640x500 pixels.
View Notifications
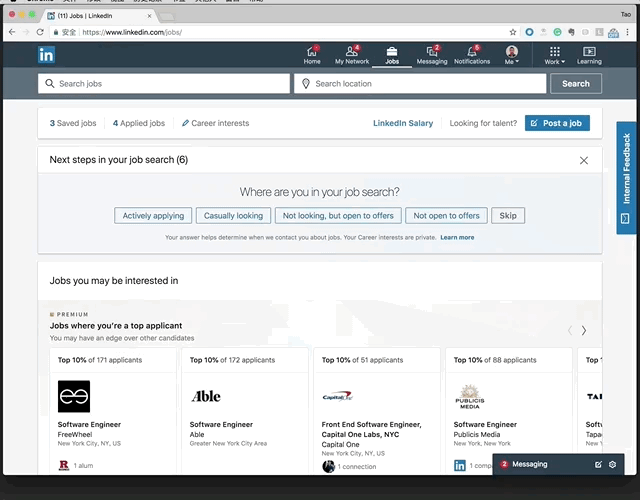(472, 55)
